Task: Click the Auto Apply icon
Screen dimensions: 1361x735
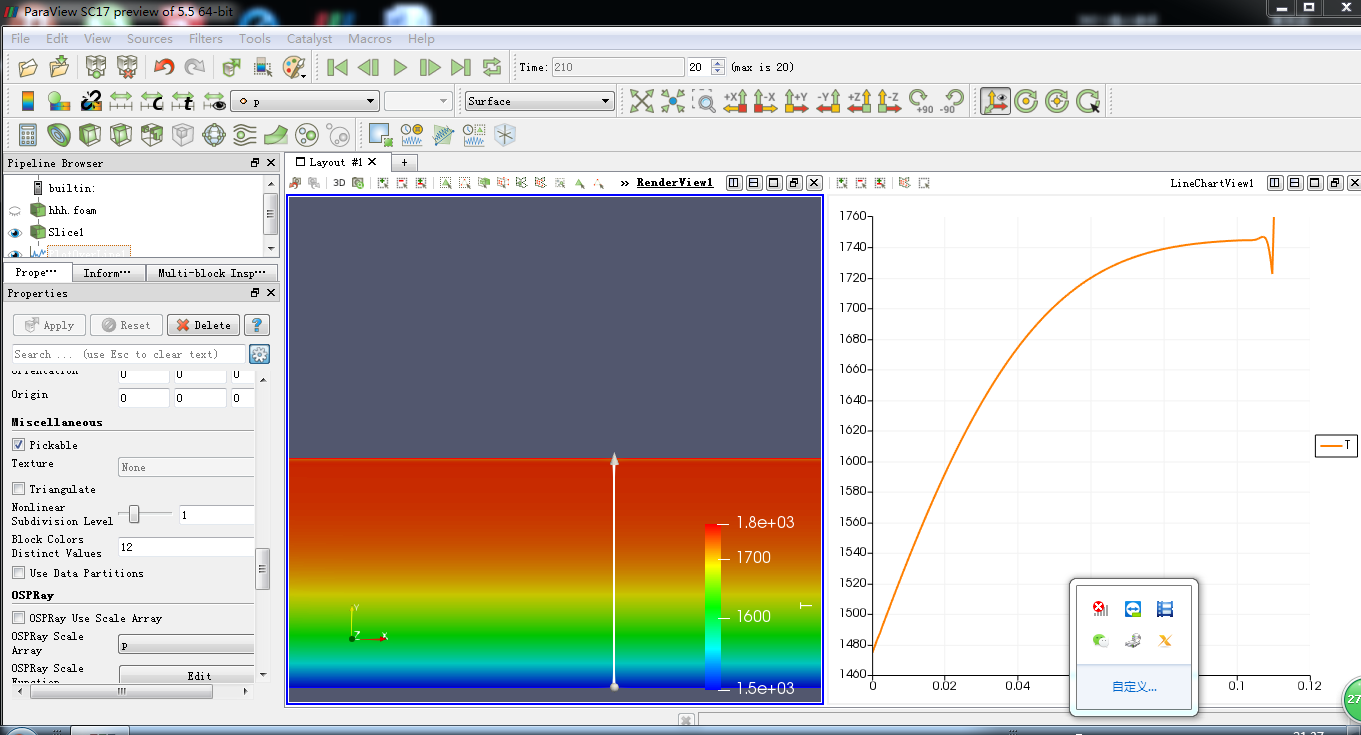Action: click(231, 67)
